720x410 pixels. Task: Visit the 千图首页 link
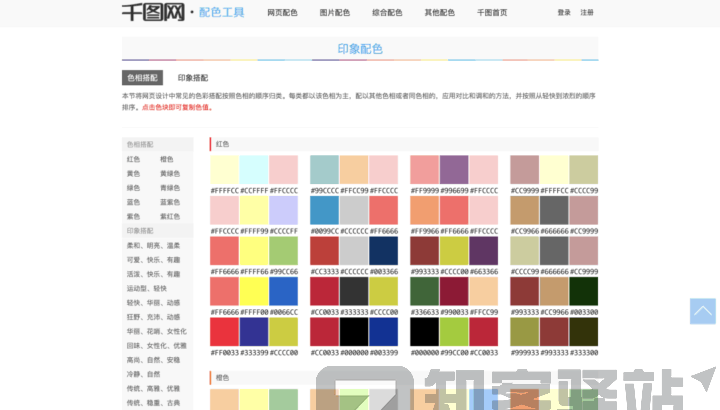coord(492,13)
